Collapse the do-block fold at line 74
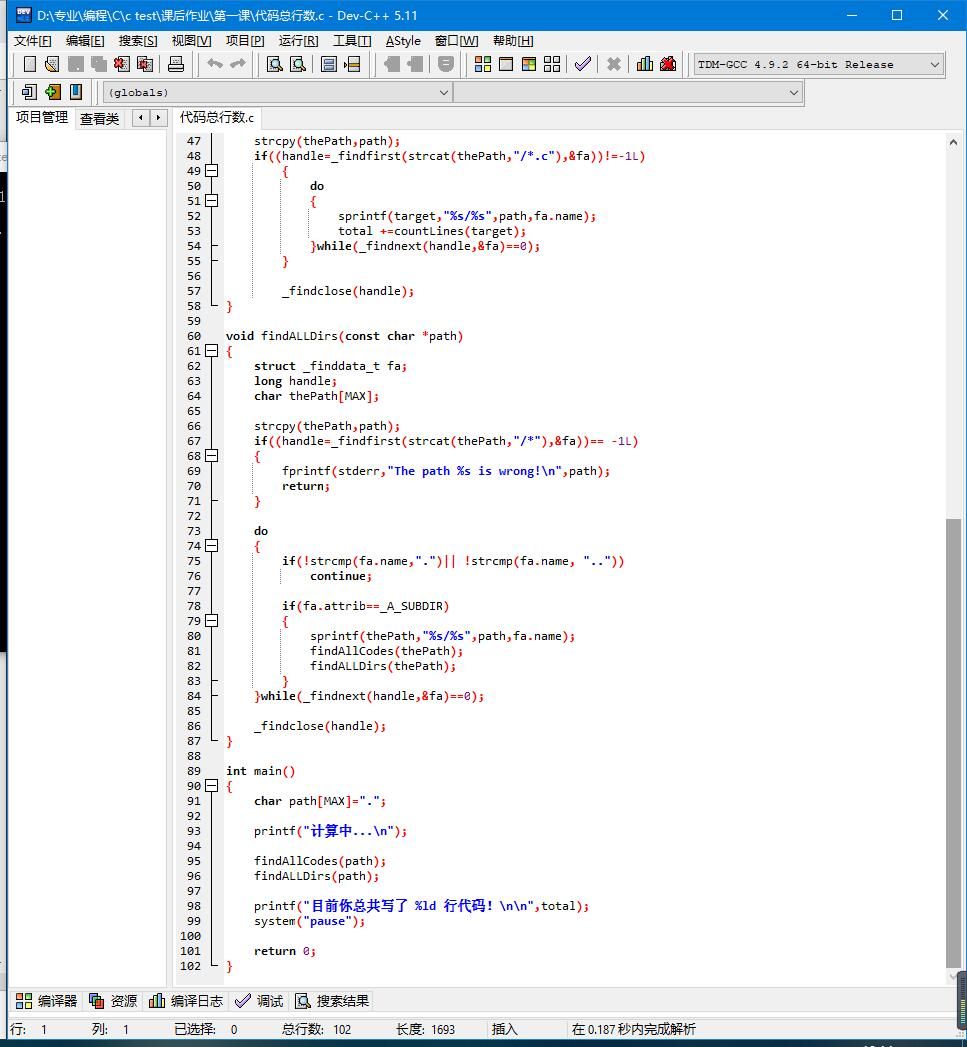Viewport: 967px width, 1047px height. (212, 546)
